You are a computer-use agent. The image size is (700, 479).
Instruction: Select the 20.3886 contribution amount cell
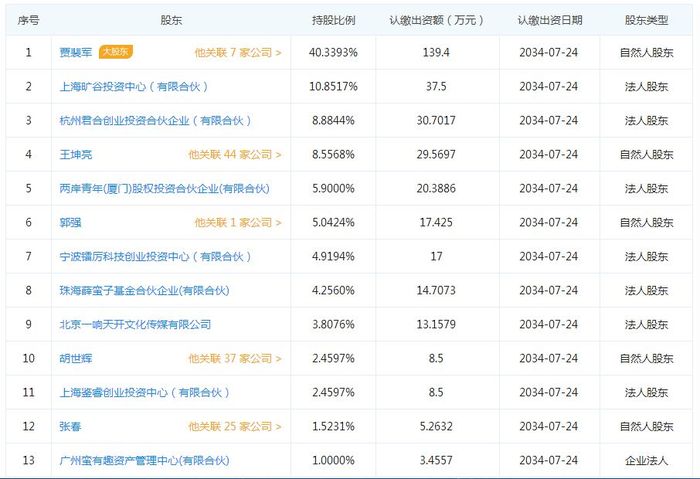tap(436, 188)
